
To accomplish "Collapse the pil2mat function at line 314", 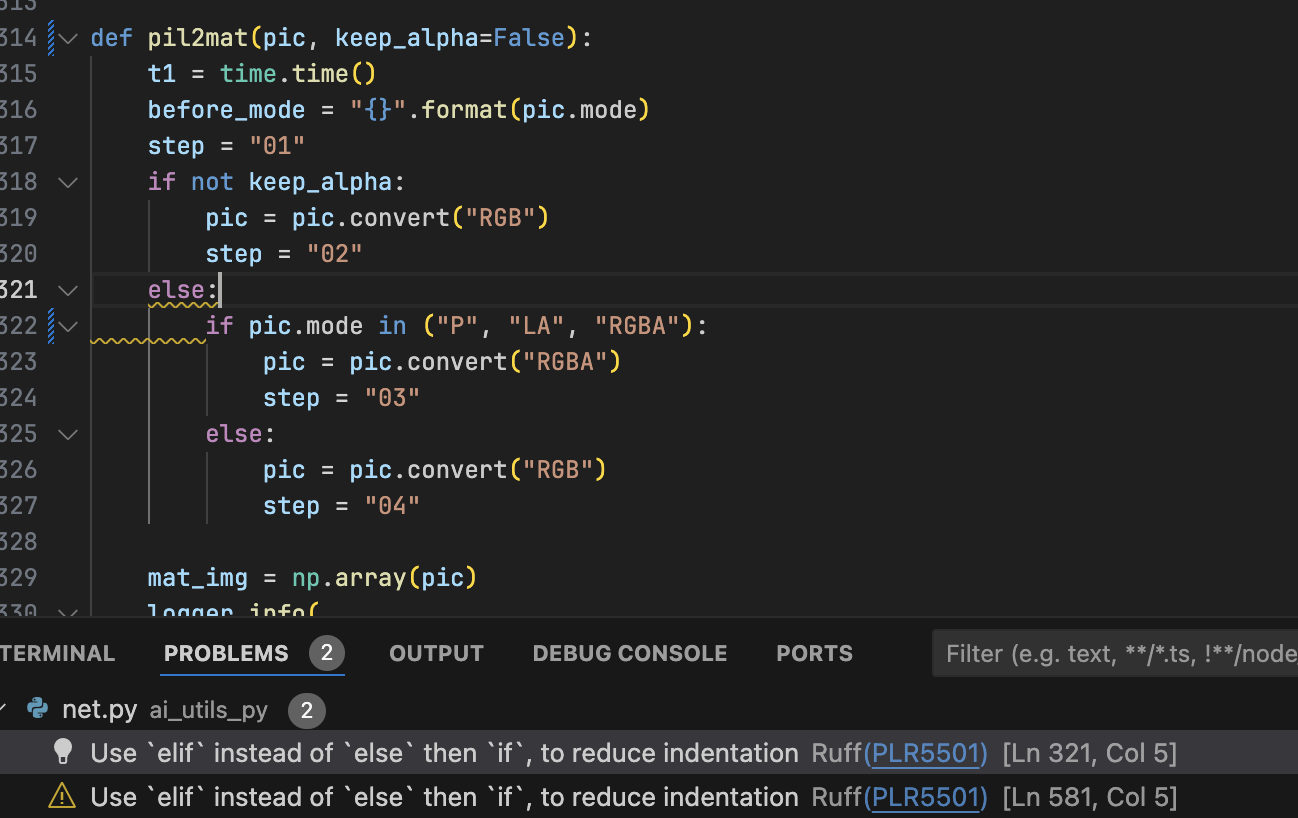I will point(68,38).
